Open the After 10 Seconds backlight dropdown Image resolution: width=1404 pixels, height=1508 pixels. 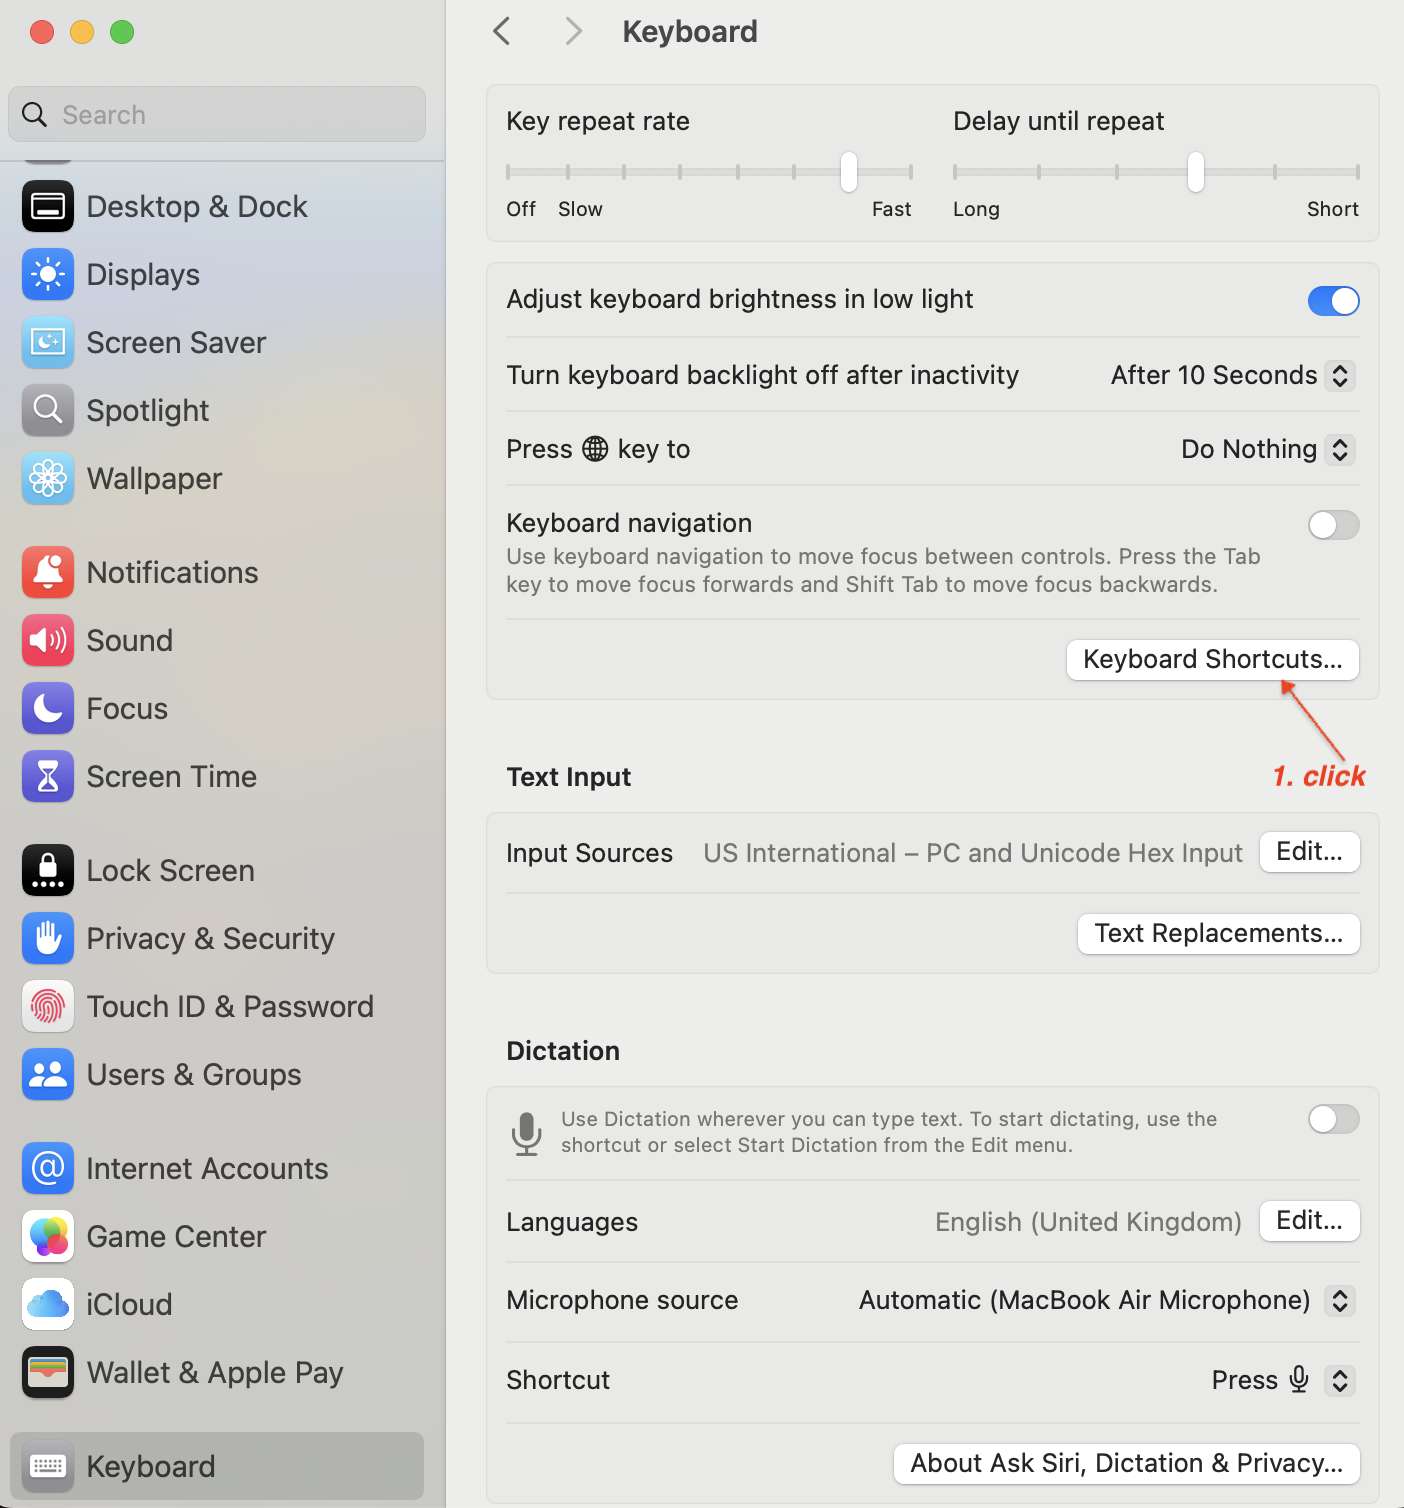click(x=1233, y=375)
